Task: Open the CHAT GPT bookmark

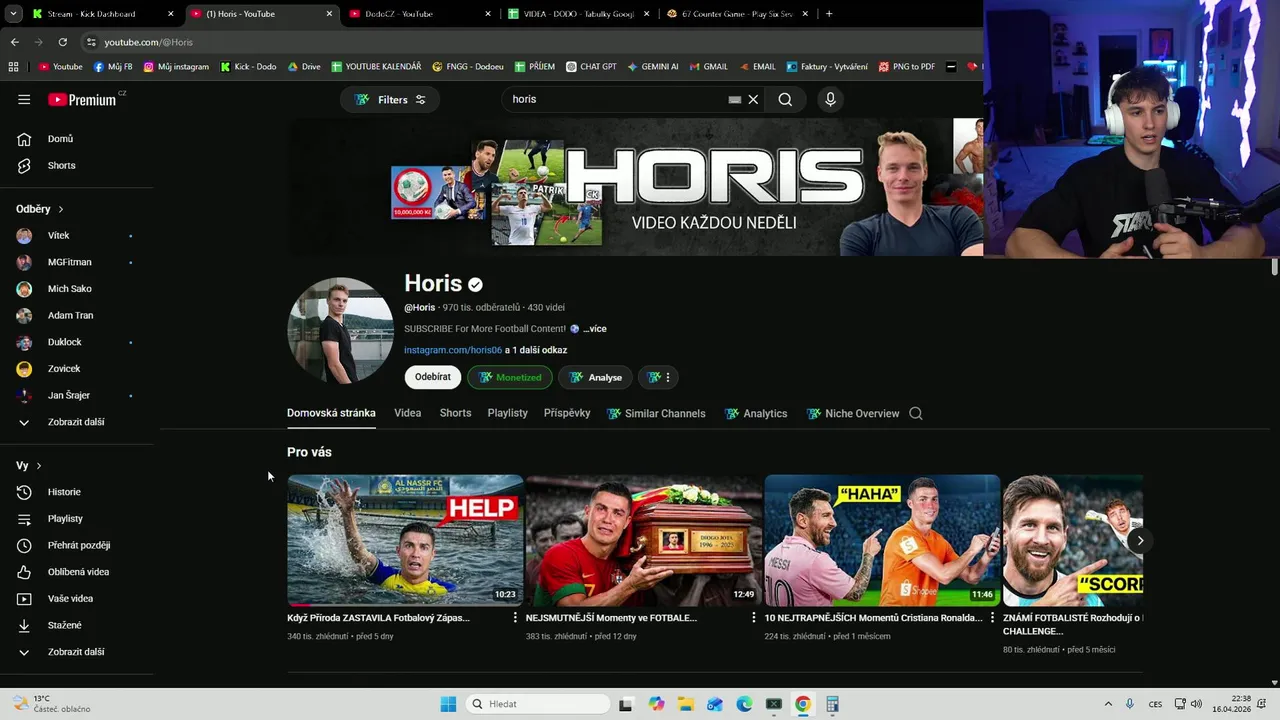Action: tap(591, 67)
